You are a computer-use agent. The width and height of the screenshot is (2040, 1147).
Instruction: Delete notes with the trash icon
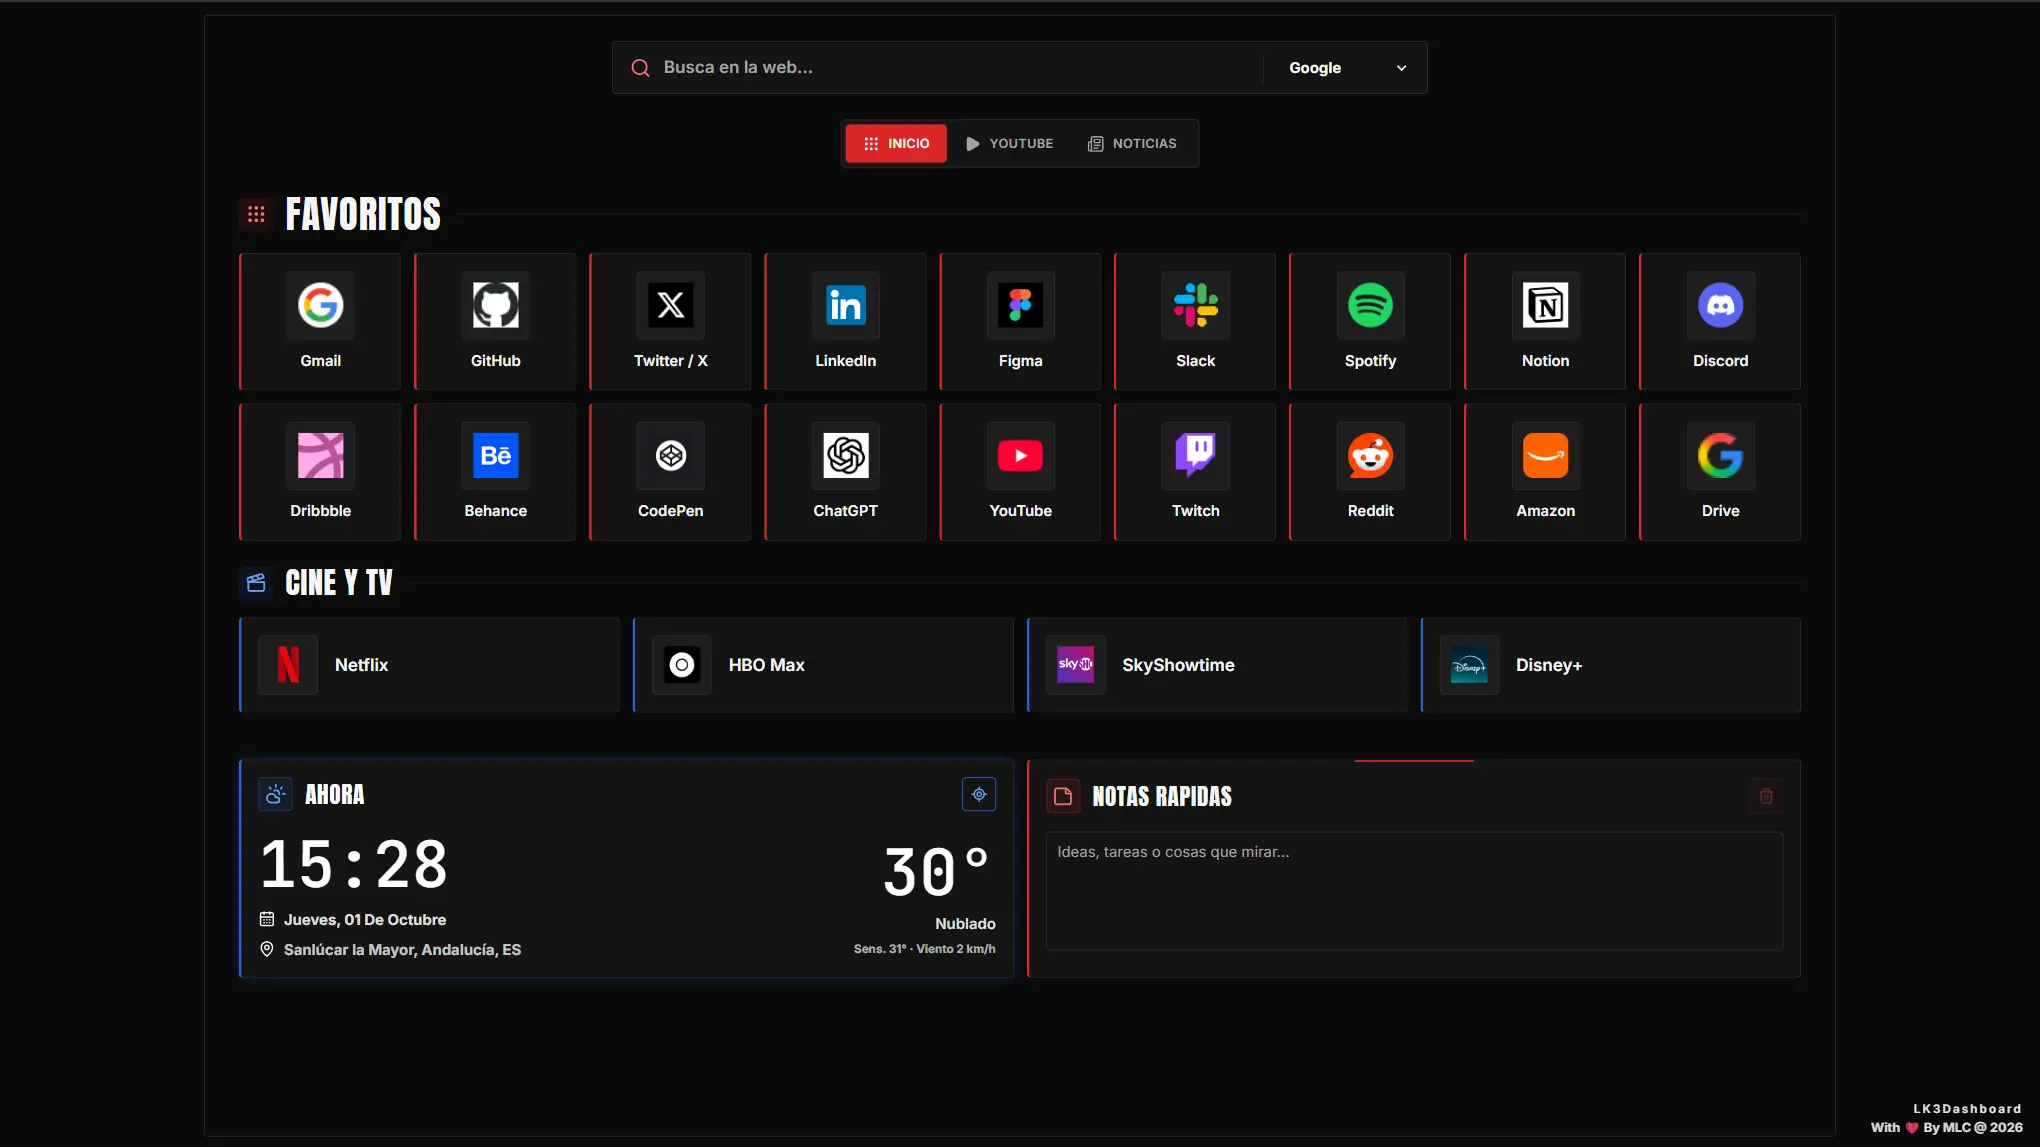pos(1766,797)
